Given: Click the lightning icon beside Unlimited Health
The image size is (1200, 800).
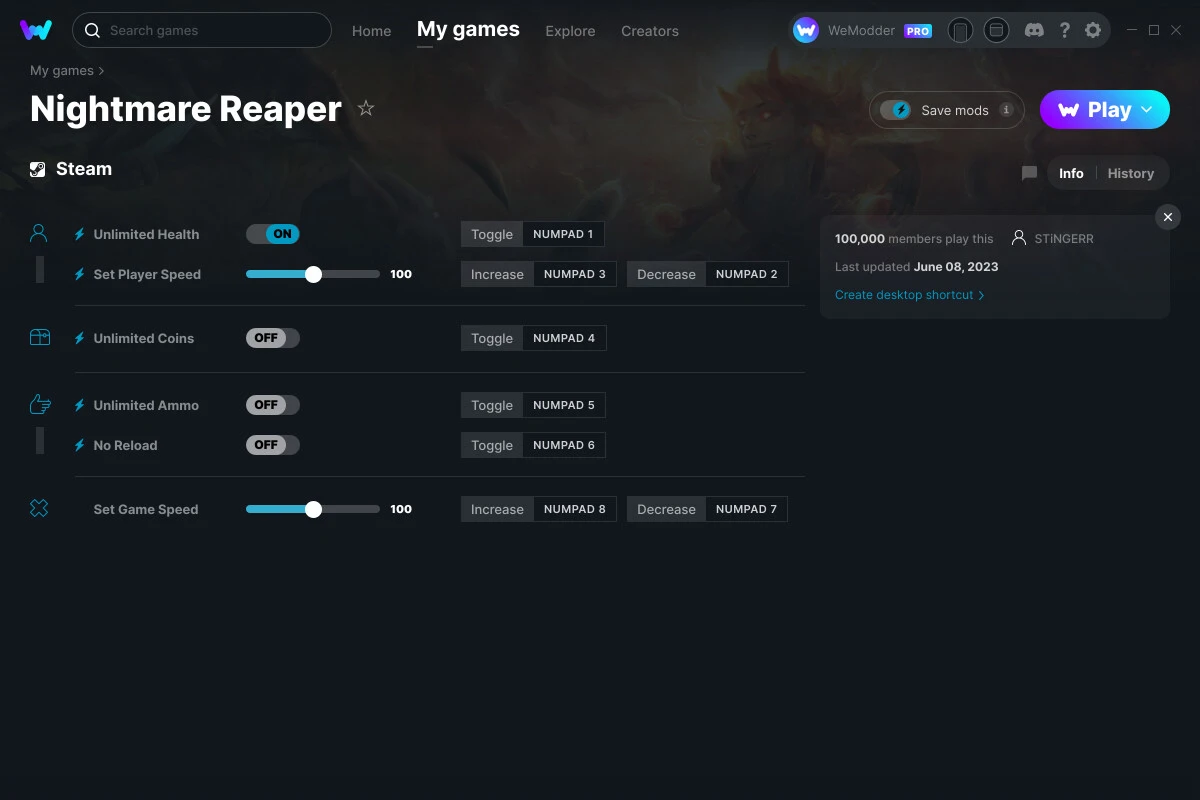Looking at the screenshot, I should click(x=79, y=234).
